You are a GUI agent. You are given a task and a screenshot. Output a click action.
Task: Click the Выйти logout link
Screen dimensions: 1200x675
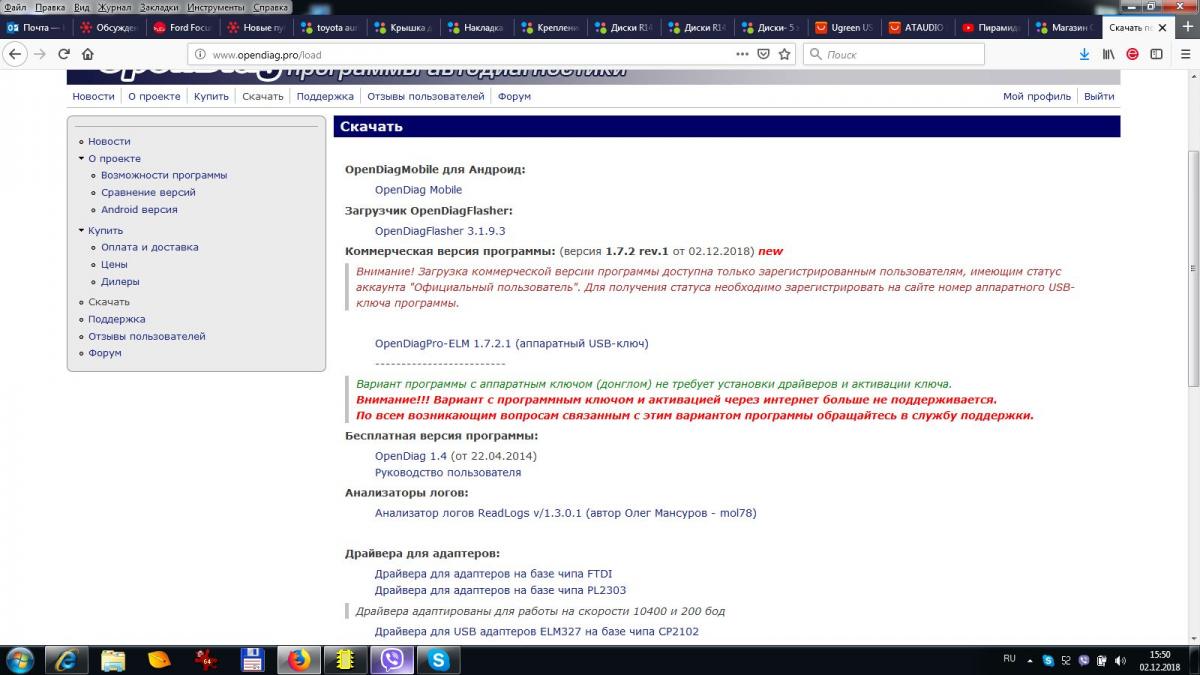click(1099, 96)
